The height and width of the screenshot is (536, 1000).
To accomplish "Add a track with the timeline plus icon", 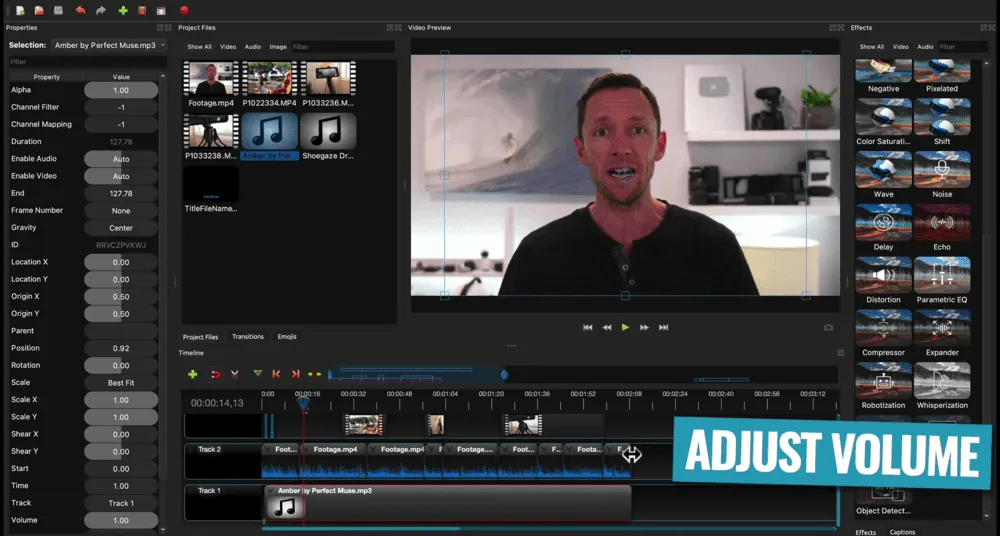I will pos(193,374).
